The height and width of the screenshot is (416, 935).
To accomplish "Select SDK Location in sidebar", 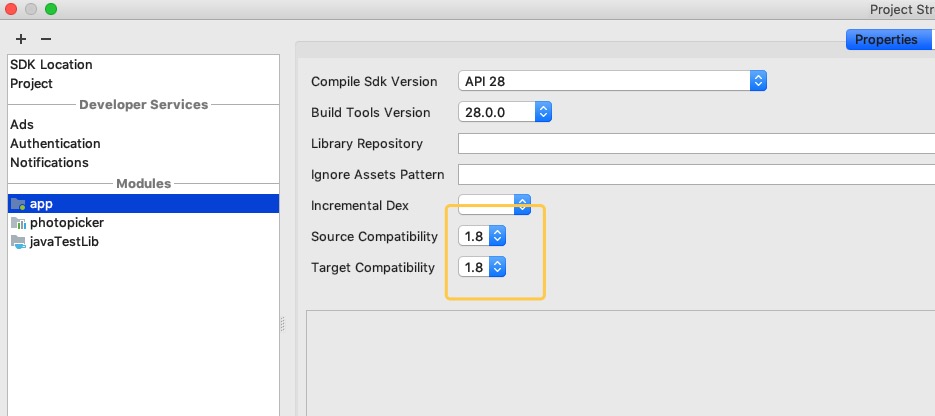I will click(x=51, y=64).
